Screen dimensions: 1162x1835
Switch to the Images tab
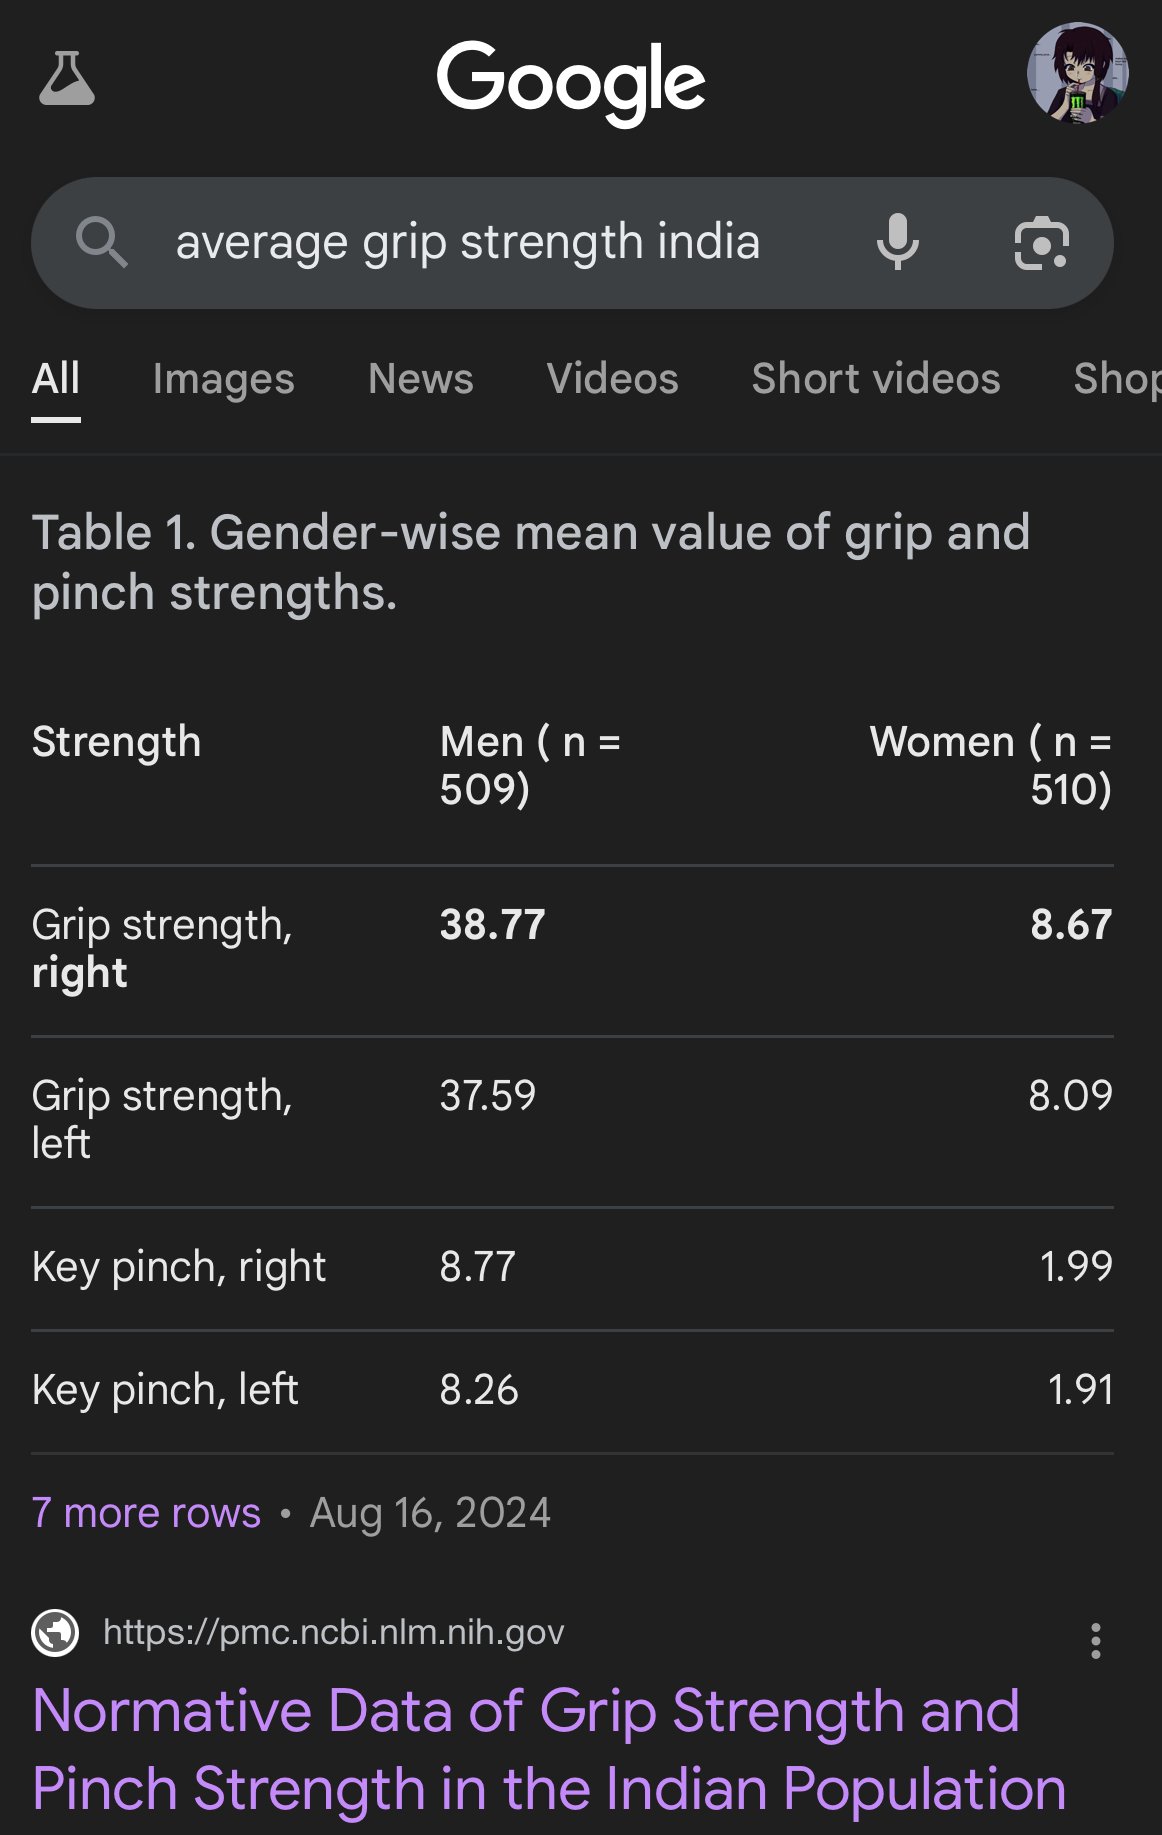point(223,379)
